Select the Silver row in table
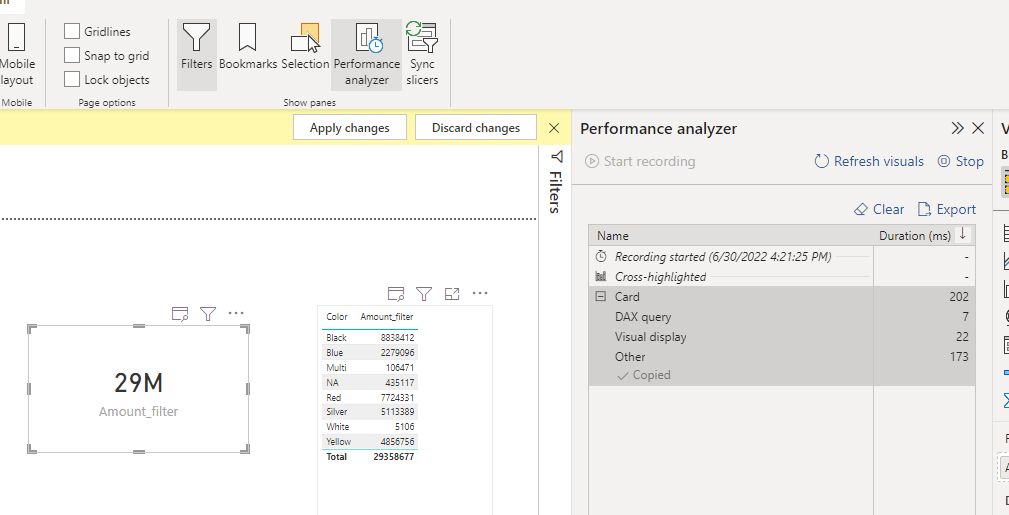 (x=370, y=412)
